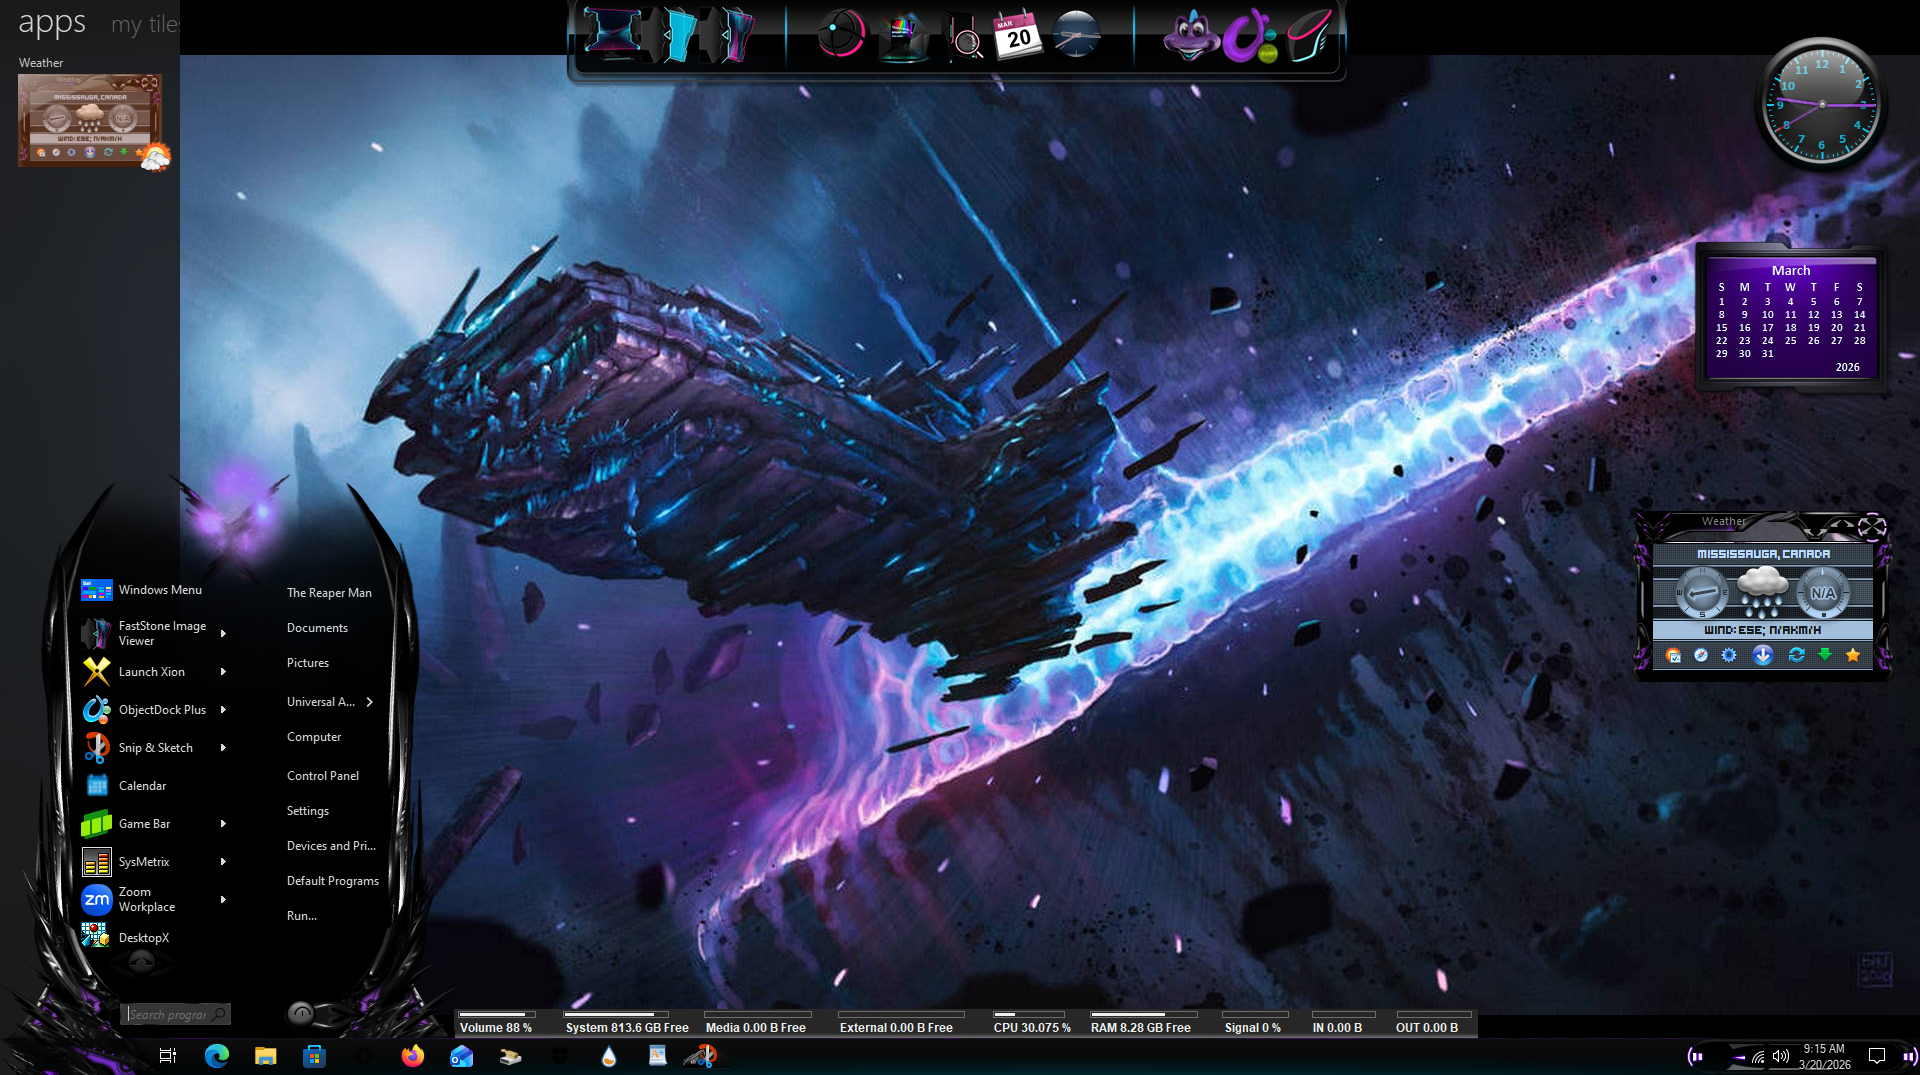The image size is (1920, 1075).
Task: Expand the Game Bar submenu arrow
Action: pyautogui.click(x=223, y=824)
